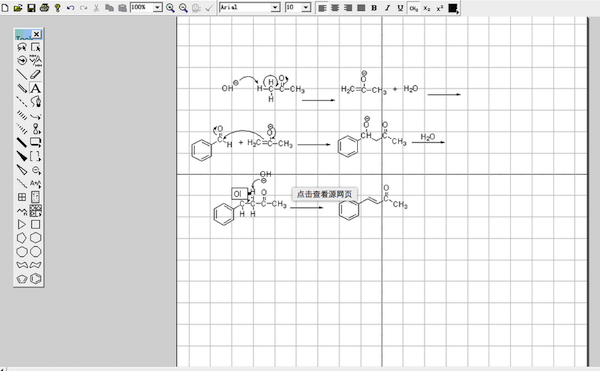Select the Multiple Bonds tool
The width and height of the screenshot is (600, 371).
(22, 88)
